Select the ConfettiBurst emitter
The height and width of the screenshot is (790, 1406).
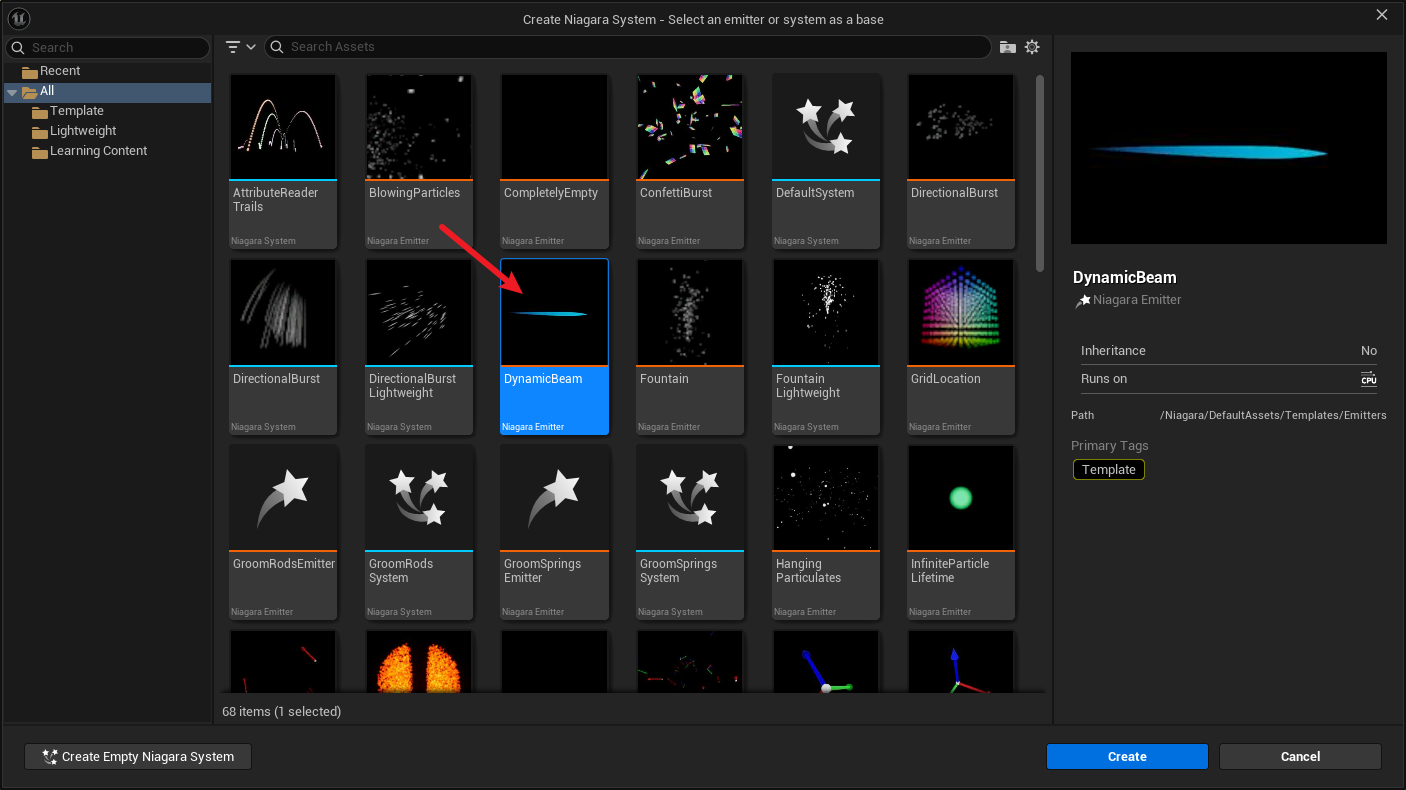pyautogui.click(x=690, y=160)
